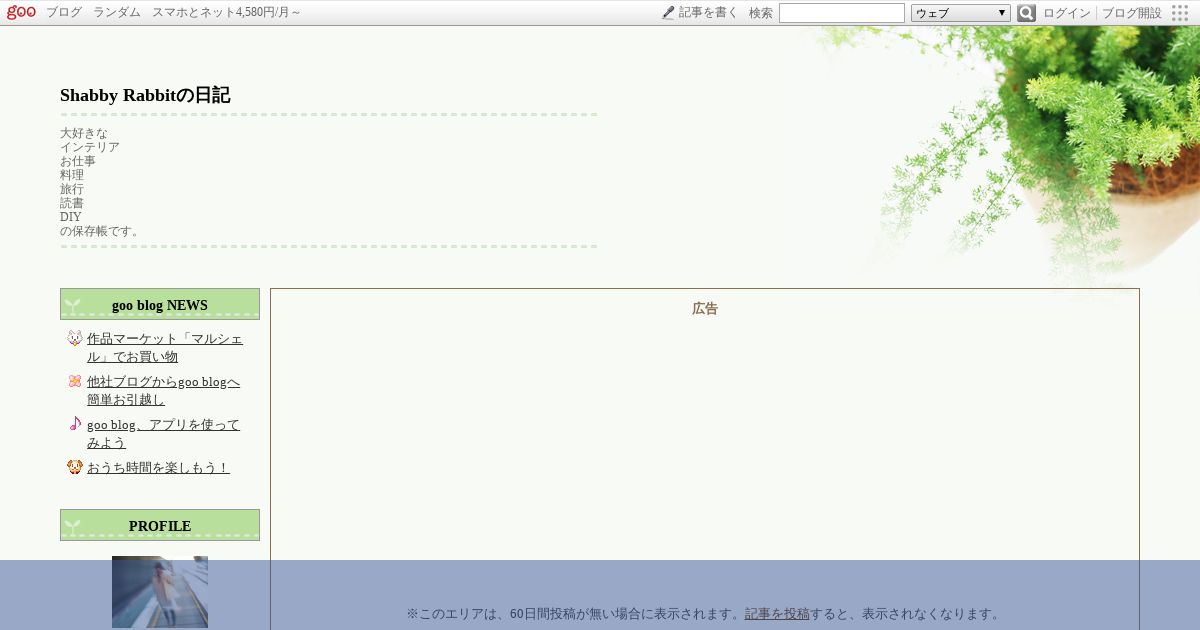Screen dimensions: 1200x630
Task: Click the flower icon beside blog-moving link
Action: (x=75, y=381)
